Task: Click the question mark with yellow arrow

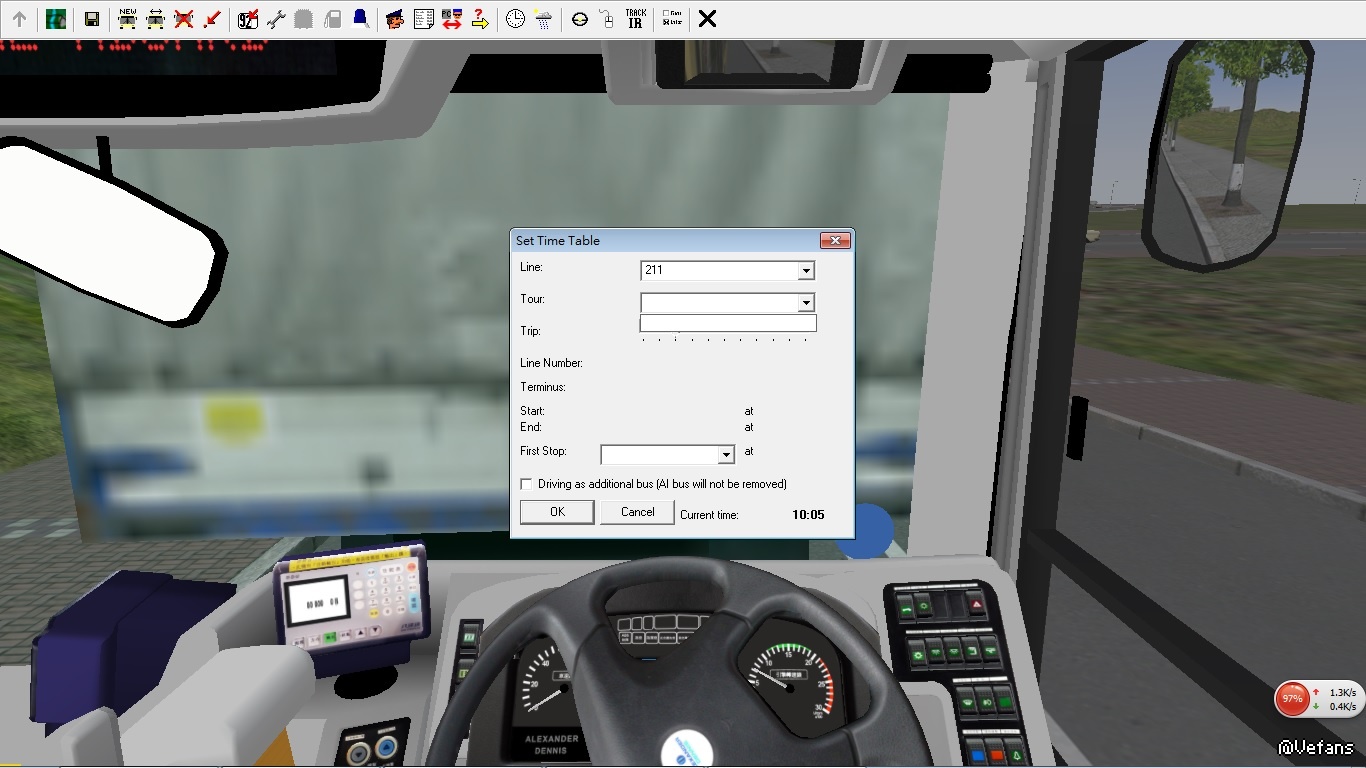Action: 480,19
